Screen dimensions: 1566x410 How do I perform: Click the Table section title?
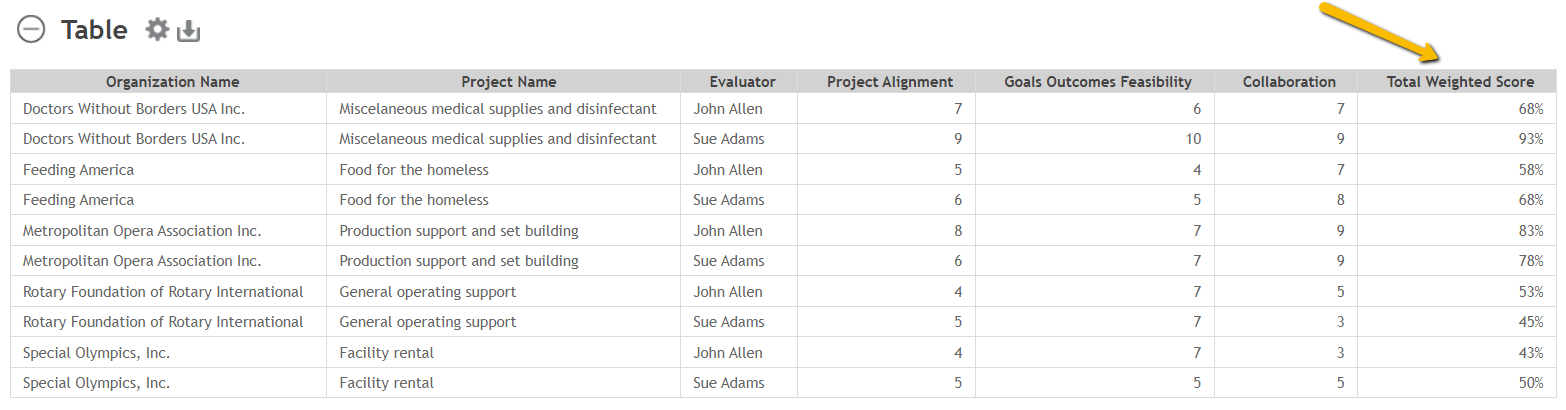[x=94, y=31]
